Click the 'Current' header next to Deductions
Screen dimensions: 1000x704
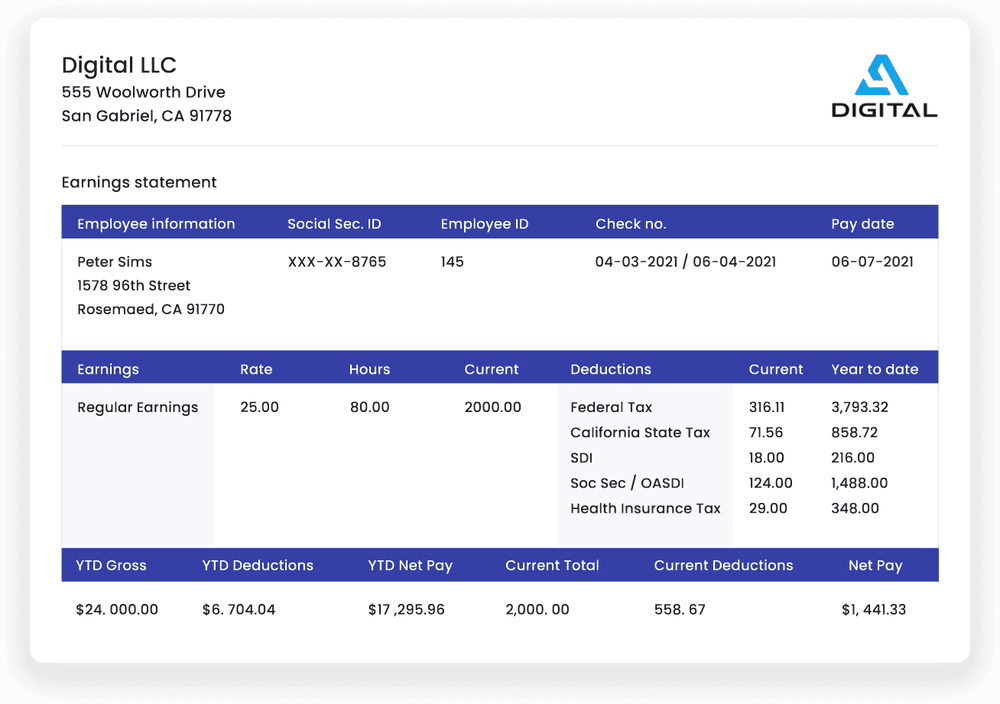point(776,369)
